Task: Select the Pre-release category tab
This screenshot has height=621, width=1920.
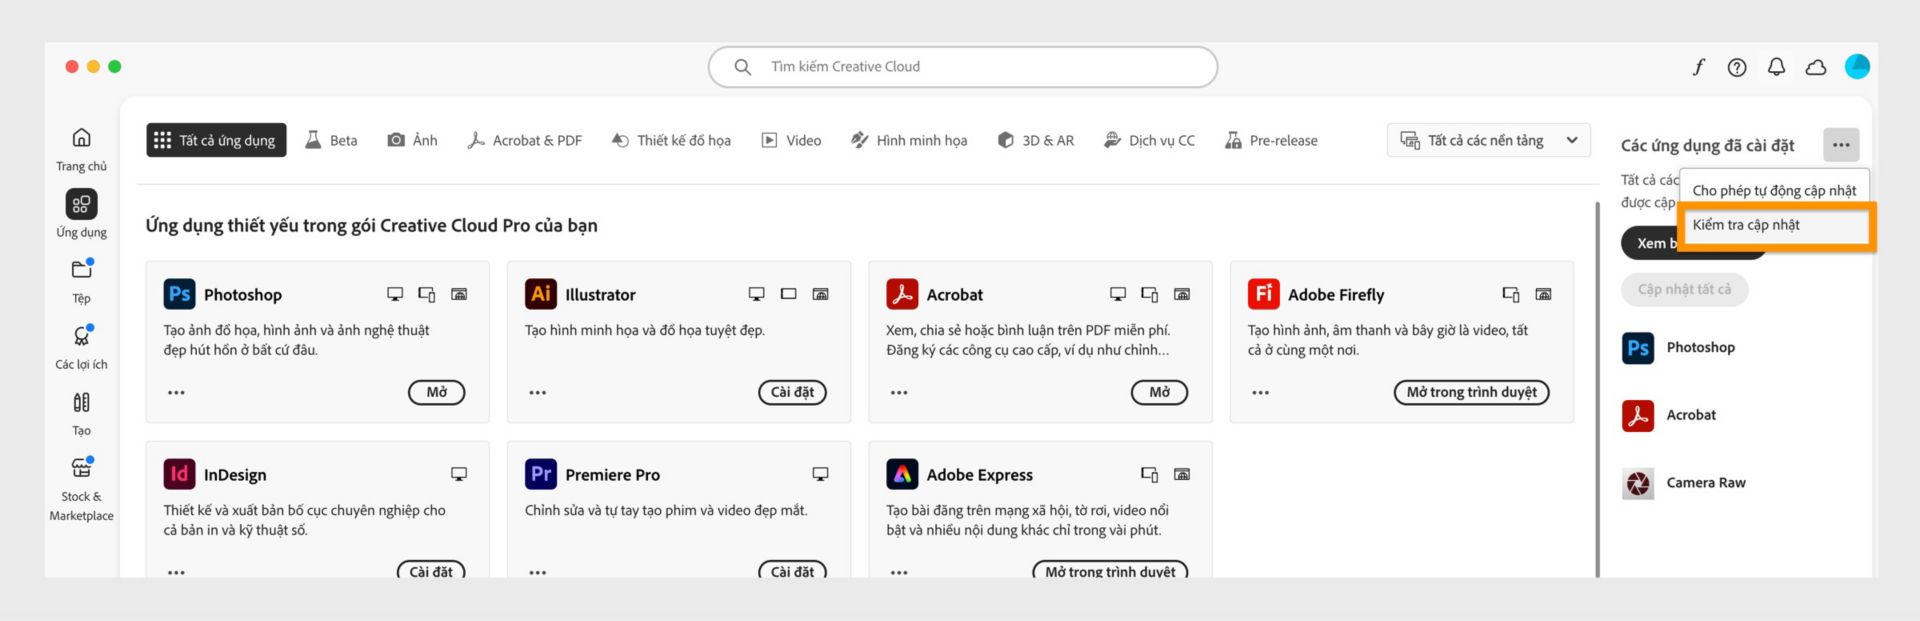Action: pyautogui.click(x=1271, y=140)
